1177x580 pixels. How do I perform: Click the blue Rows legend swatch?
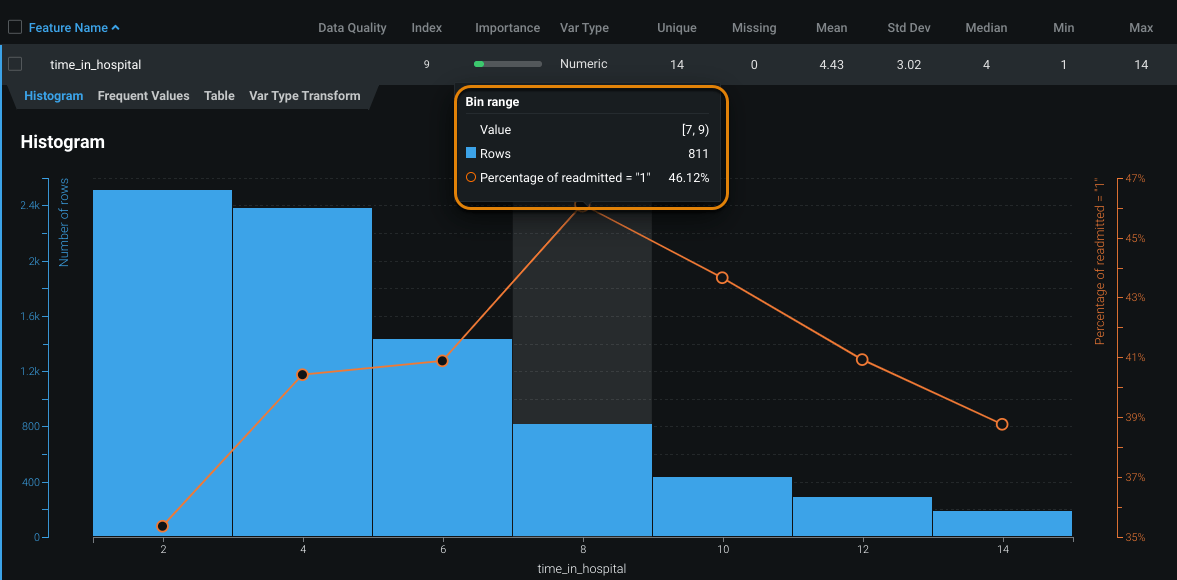click(471, 153)
